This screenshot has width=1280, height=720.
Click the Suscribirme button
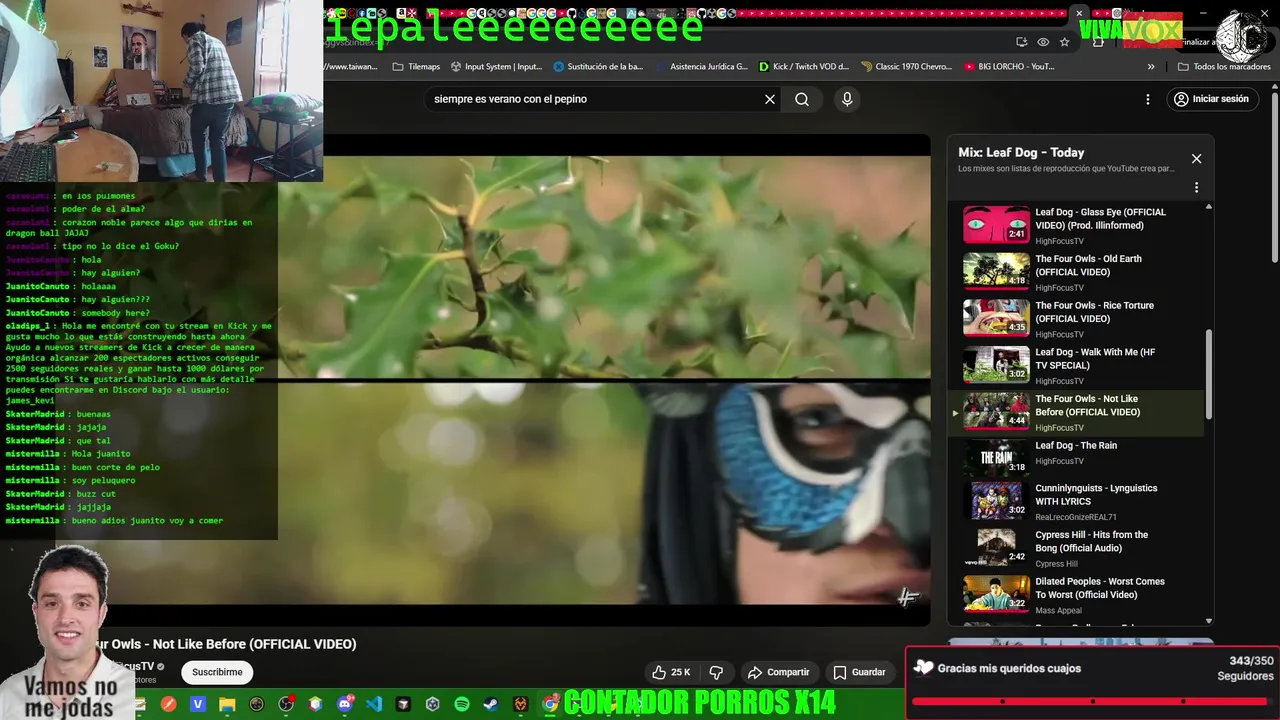pos(217,672)
